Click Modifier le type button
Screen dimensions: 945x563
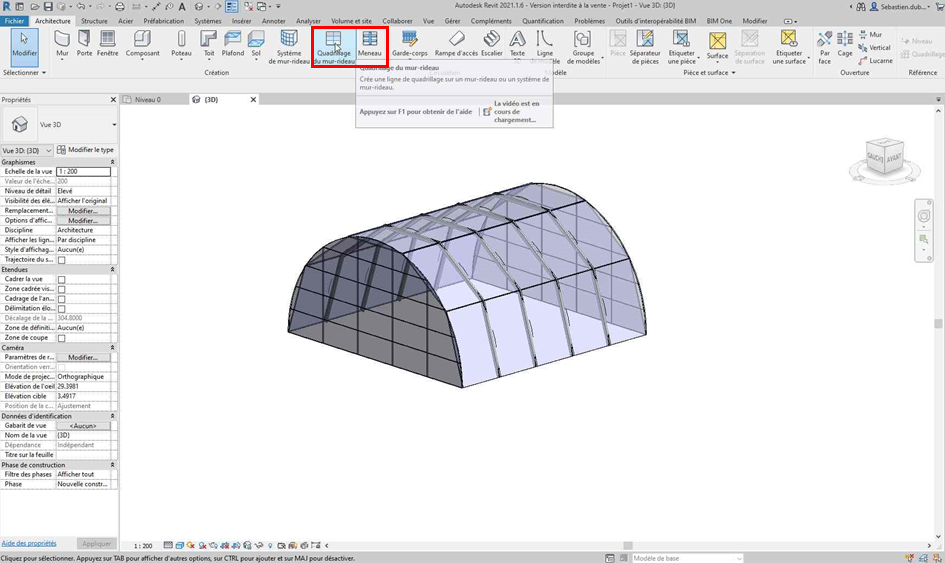coord(85,150)
